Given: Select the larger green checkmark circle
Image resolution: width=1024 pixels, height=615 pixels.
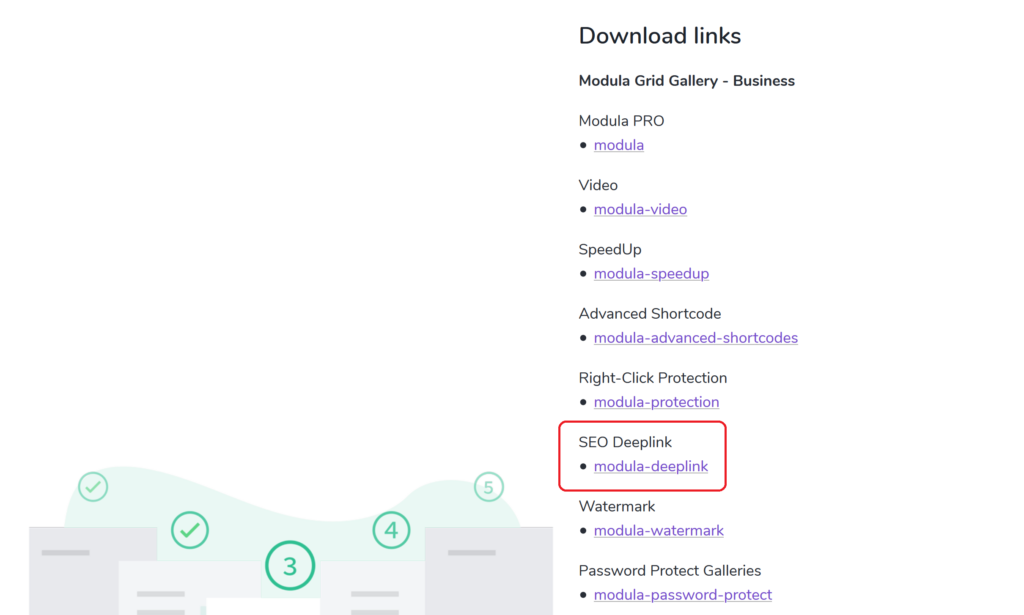Looking at the screenshot, I should pyautogui.click(x=190, y=530).
